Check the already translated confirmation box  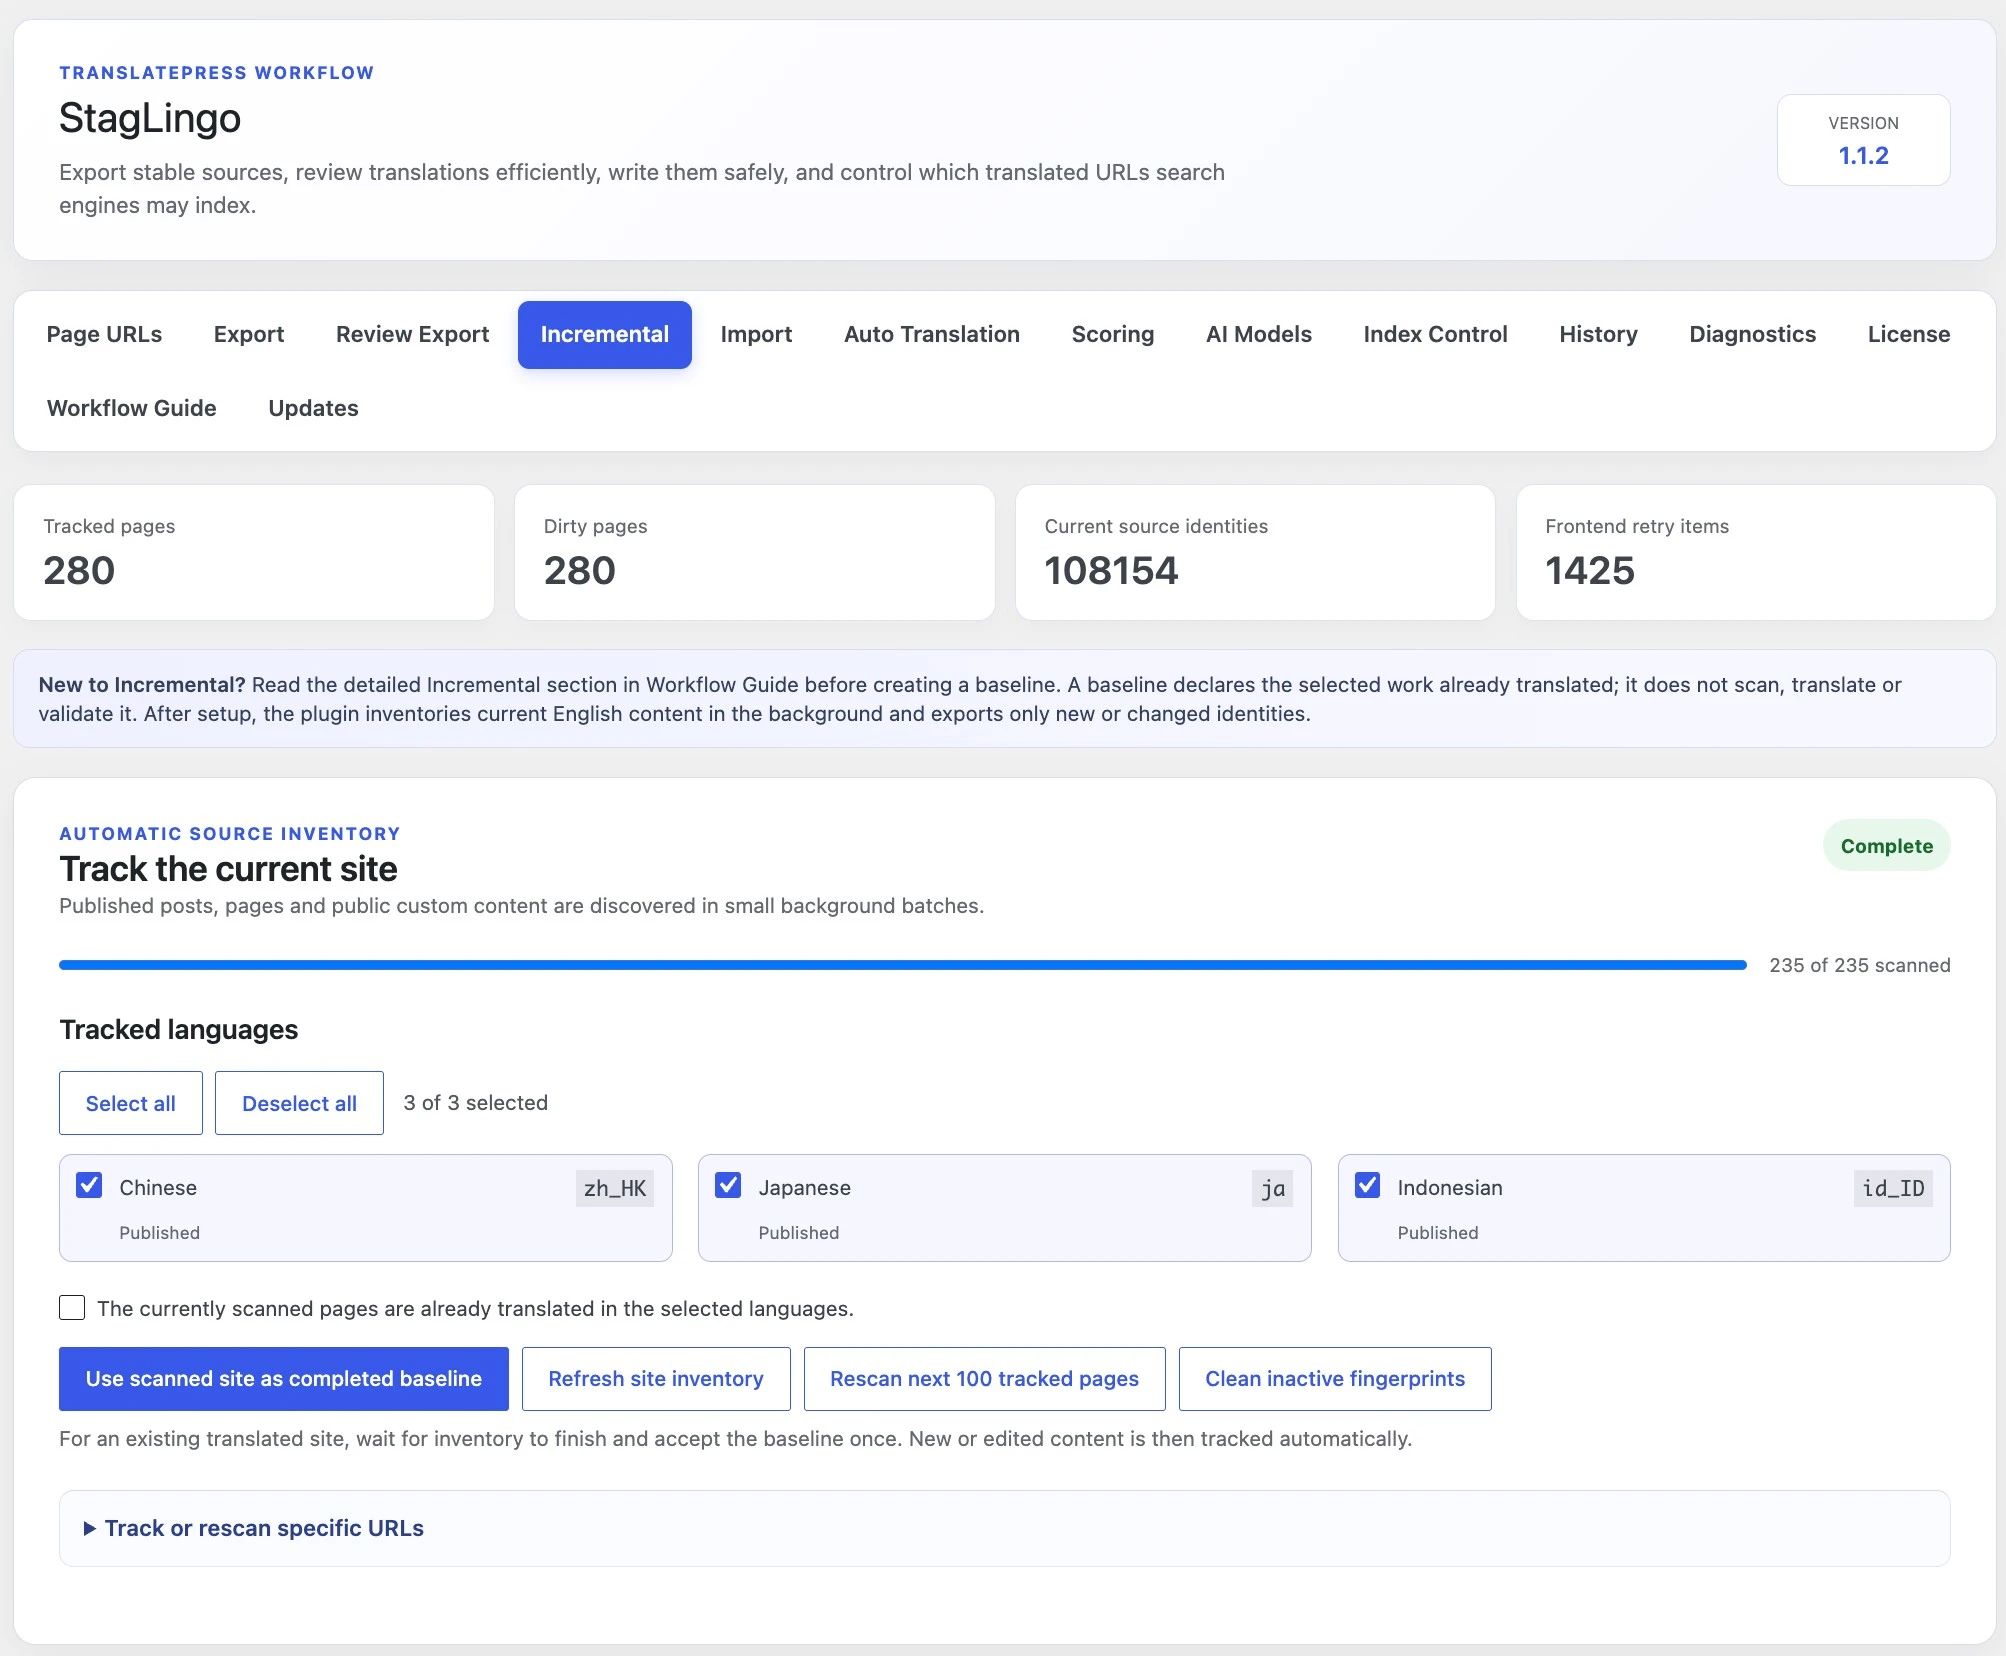pyautogui.click(x=72, y=1308)
